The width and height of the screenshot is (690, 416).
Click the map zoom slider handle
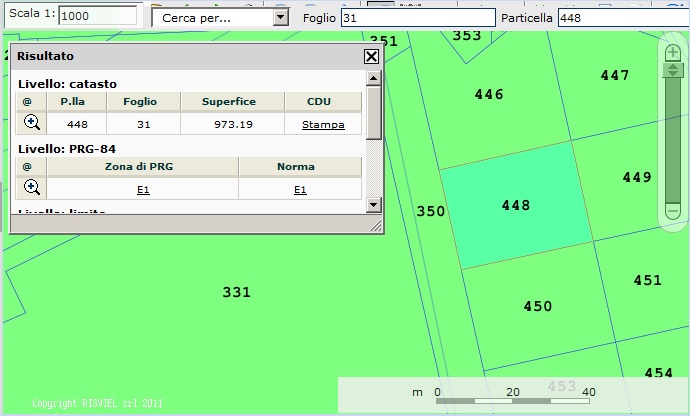tap(672, 70)
